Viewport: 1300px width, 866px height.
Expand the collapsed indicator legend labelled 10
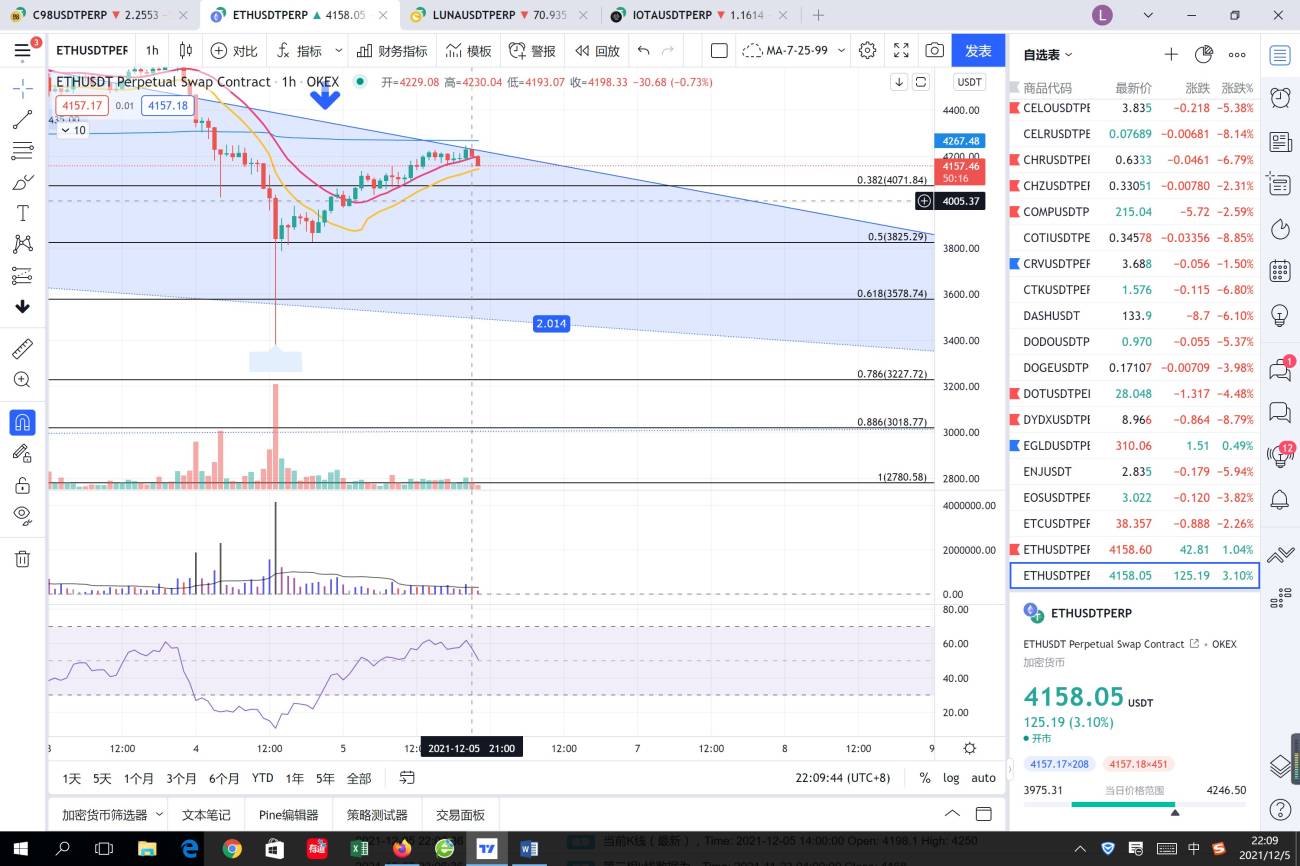(x=73, y=130)
